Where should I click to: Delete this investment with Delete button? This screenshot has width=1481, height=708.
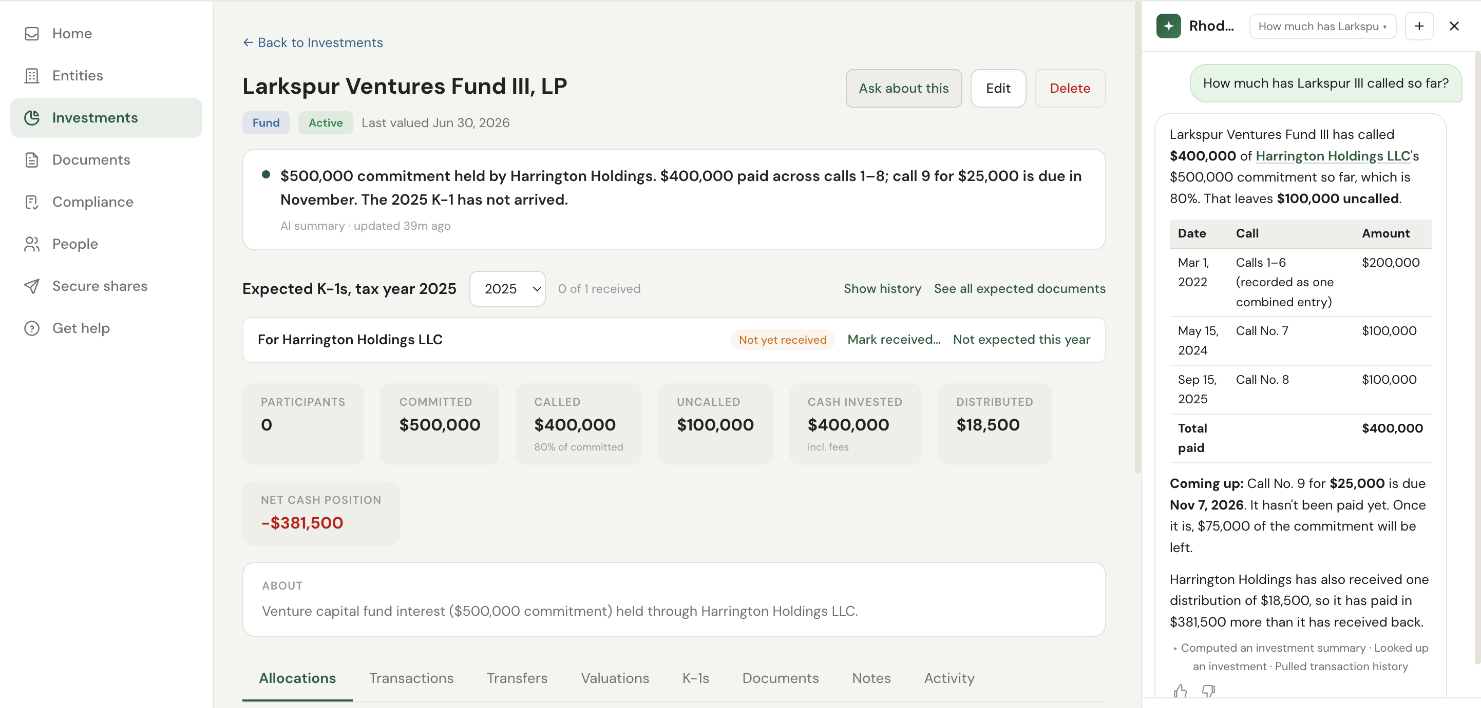[1070, 88]
